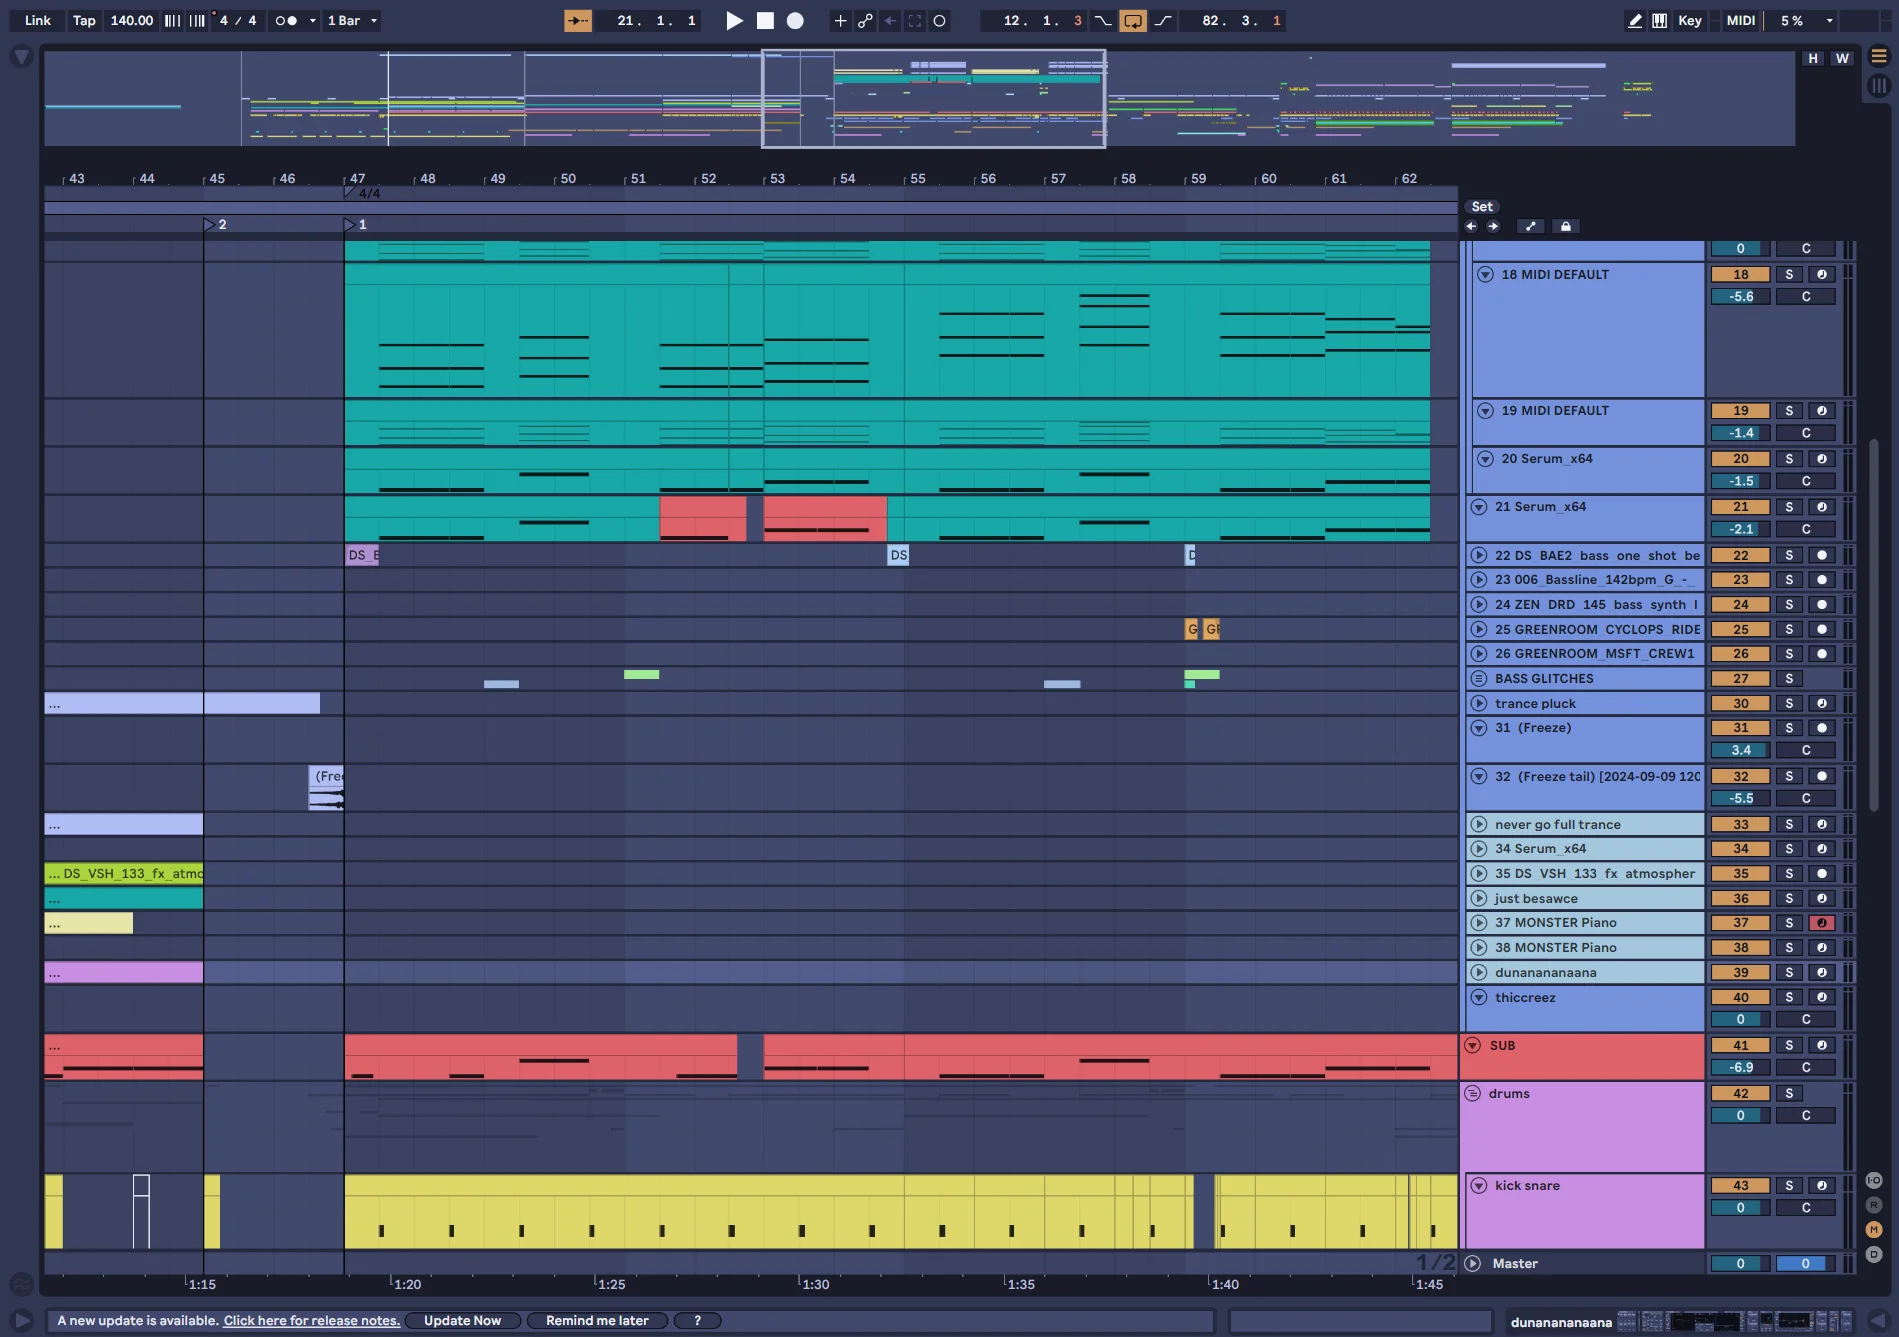Image resolution: width=1899 pixels, height=1337 pixels.
Task: Start playback with the Play button
Action: (734, 20)
